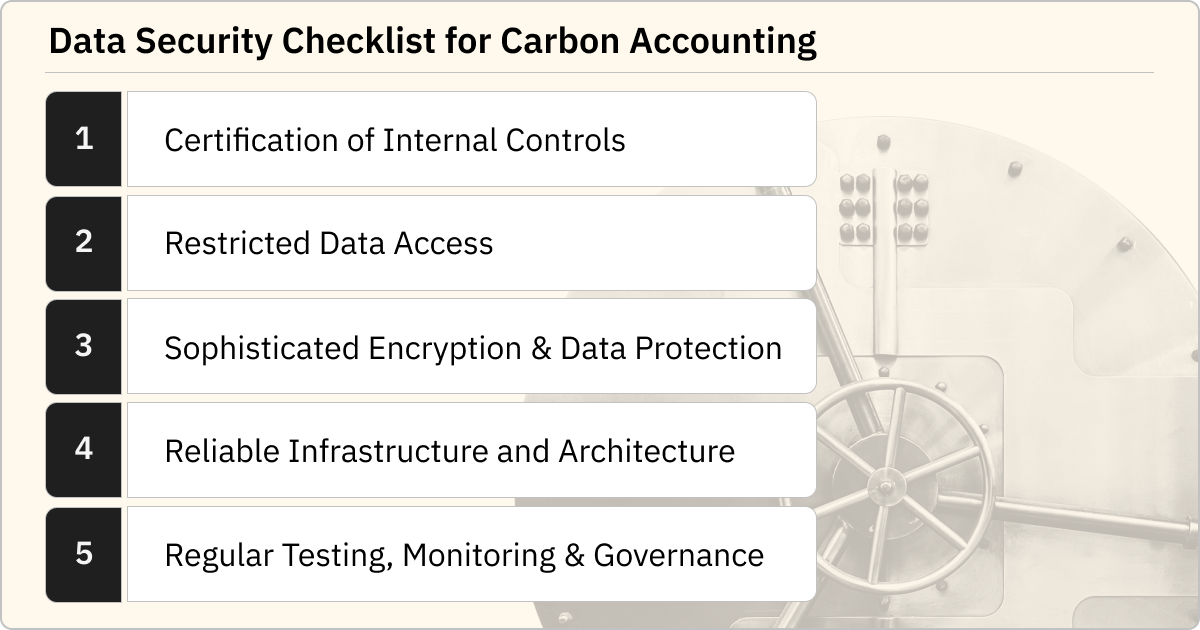
Task: Click the words Carbon Accounting in the heading
Action: pos(658,41)
